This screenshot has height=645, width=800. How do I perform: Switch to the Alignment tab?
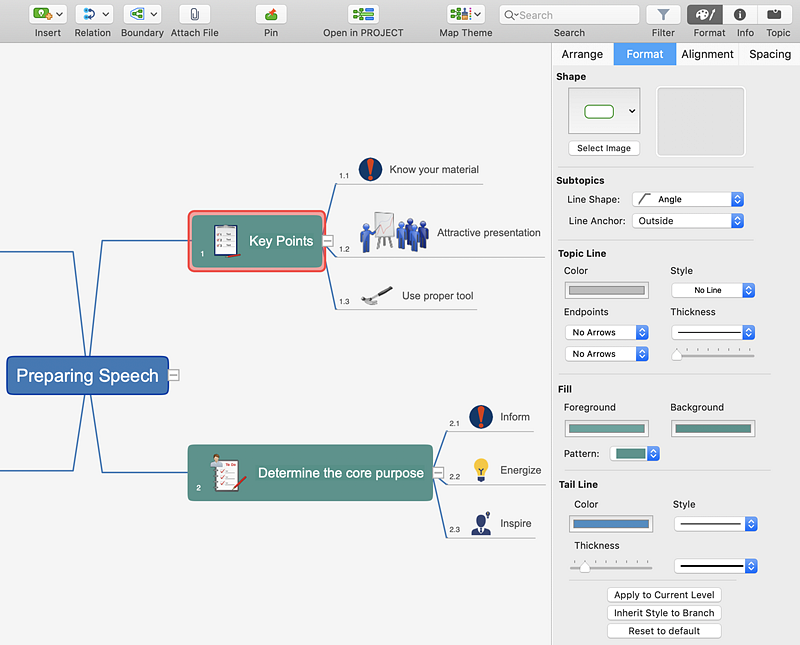[x=707, y=54]
